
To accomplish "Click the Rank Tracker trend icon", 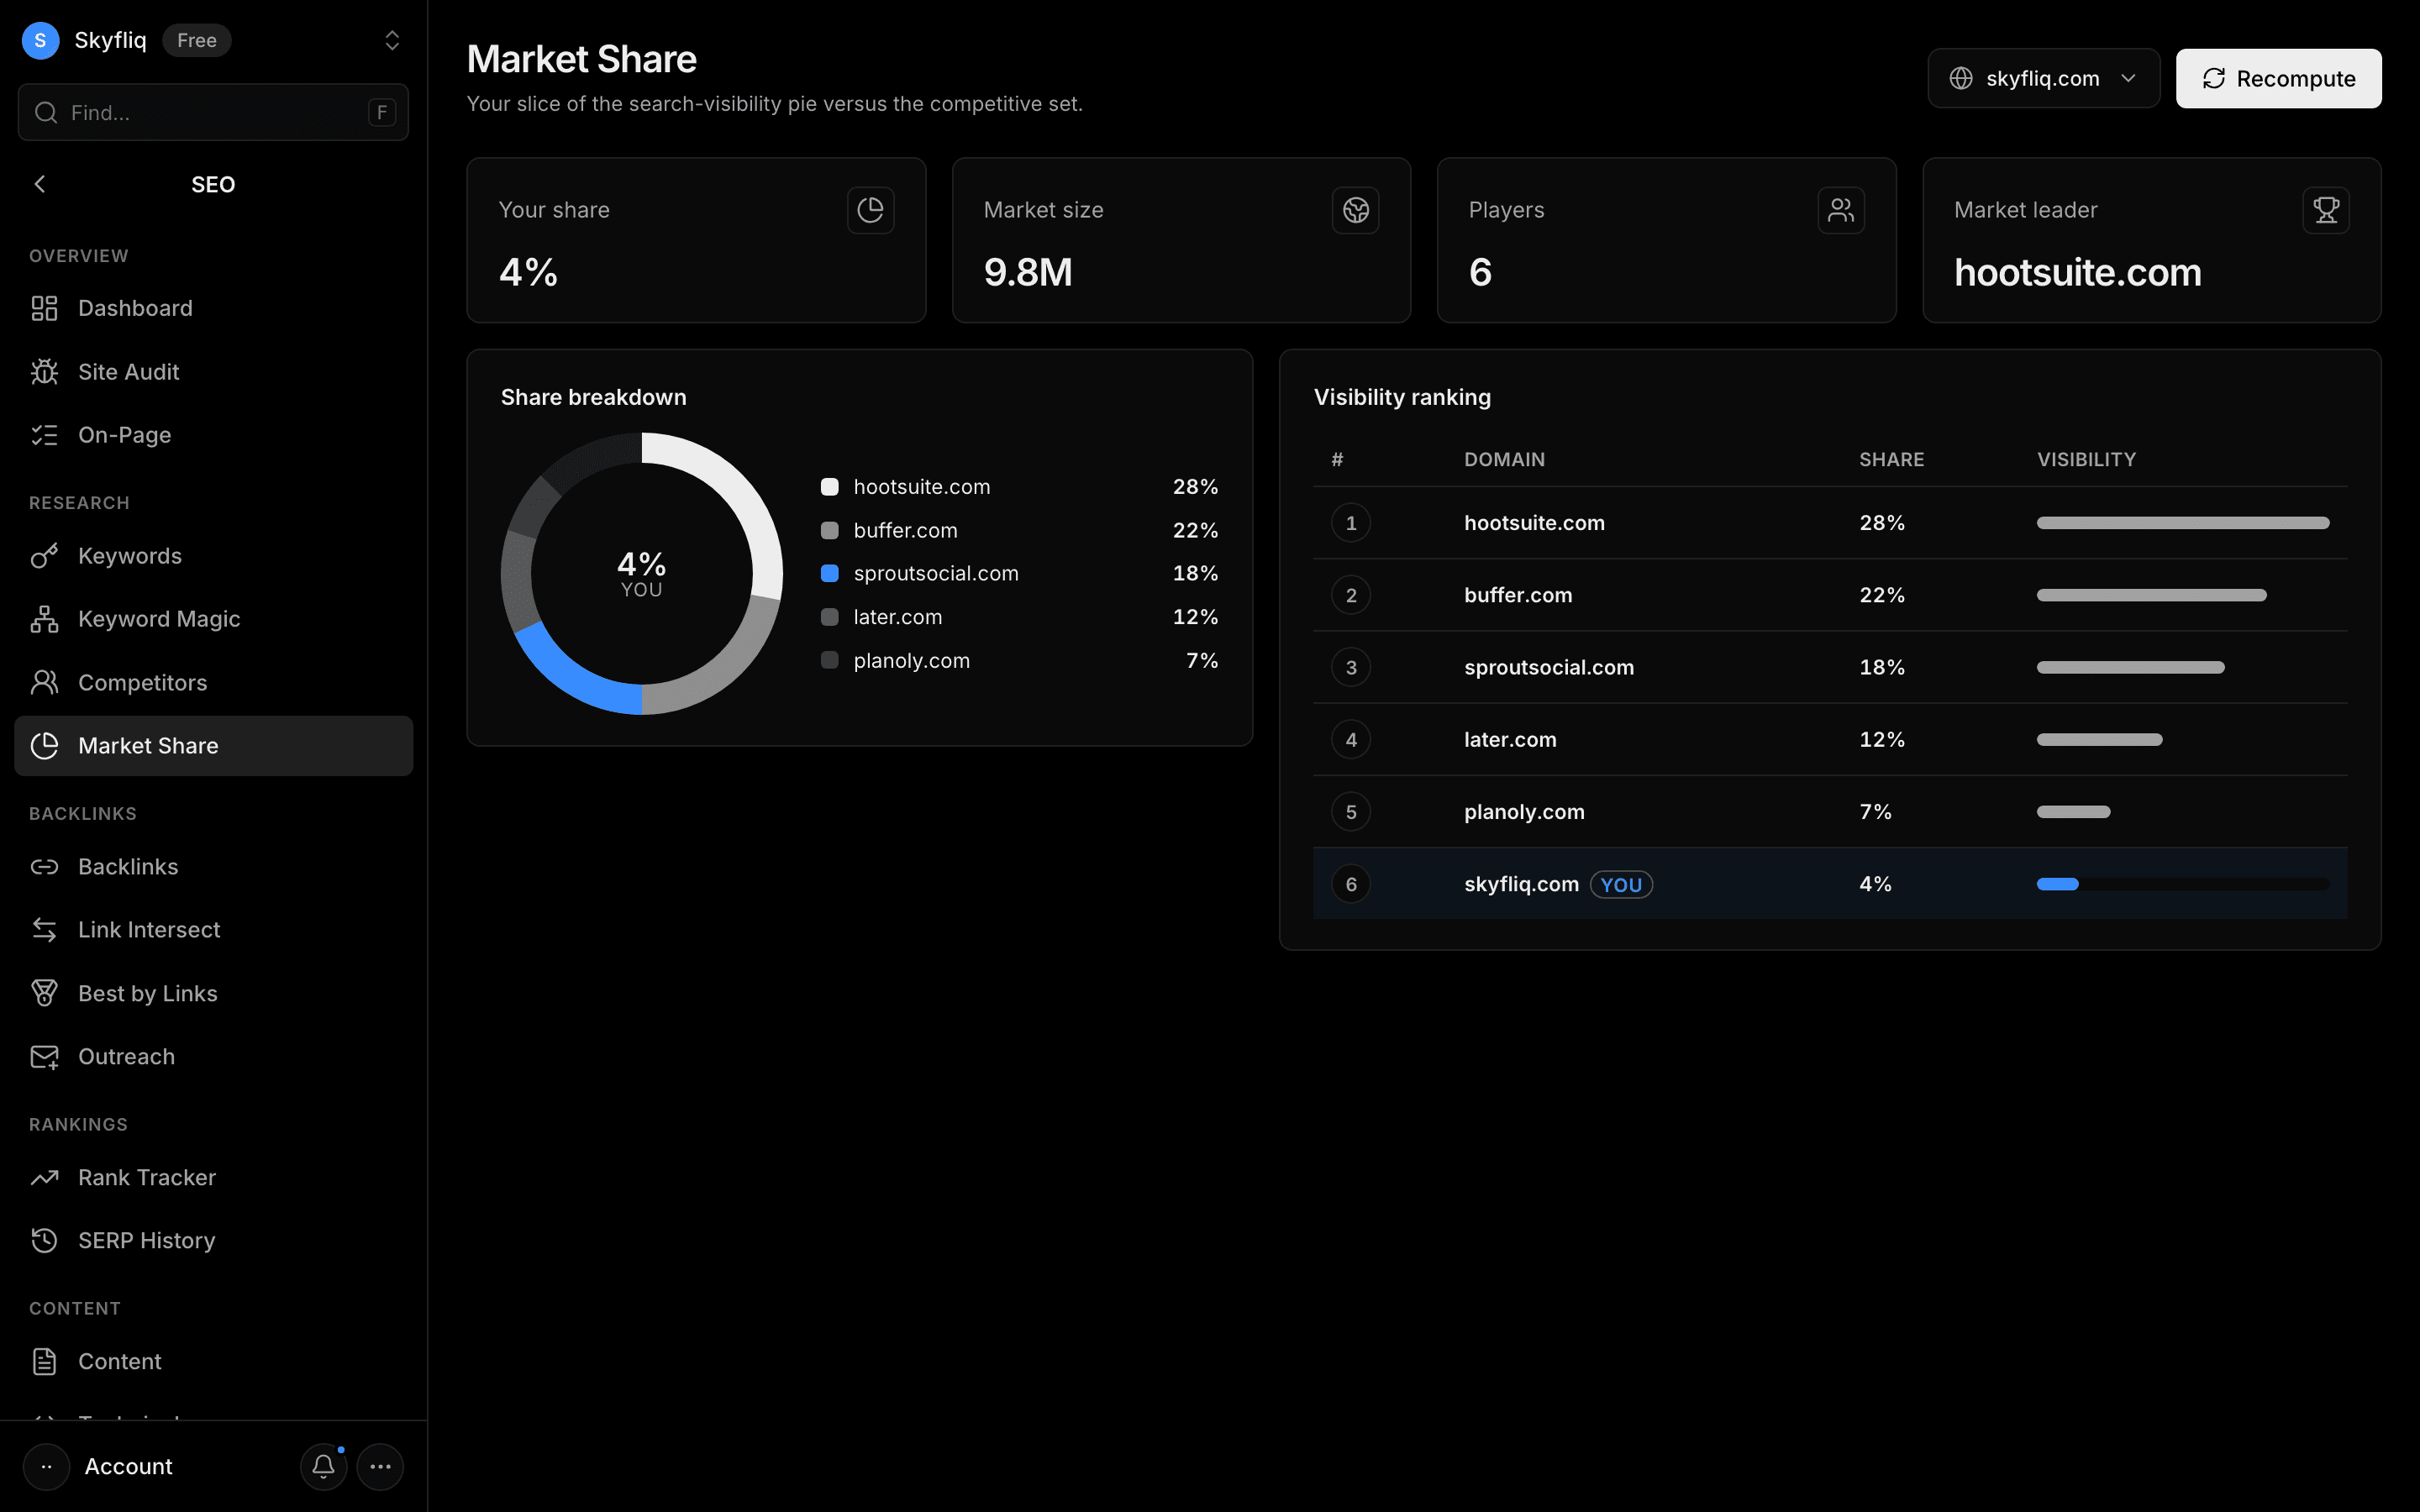I will [x=44, y=1177].
